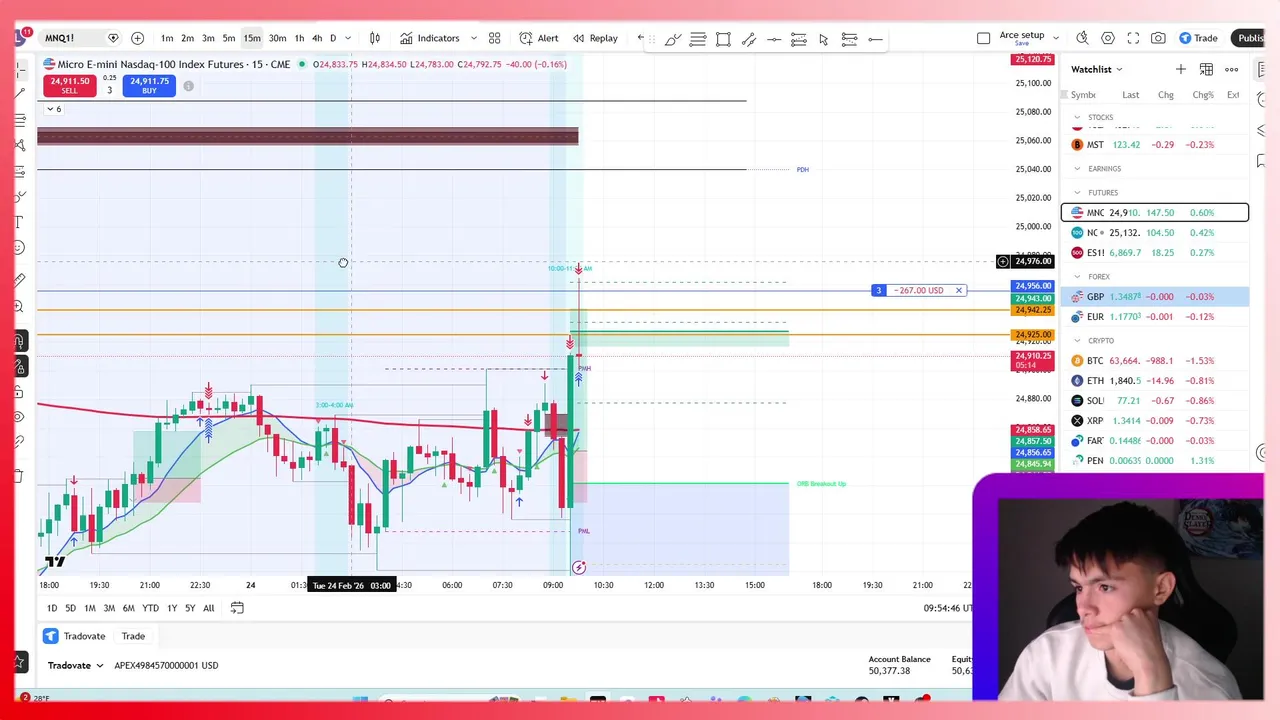Create an Alert
This screenshot has height=720, width=1280.
click(539, 38)
